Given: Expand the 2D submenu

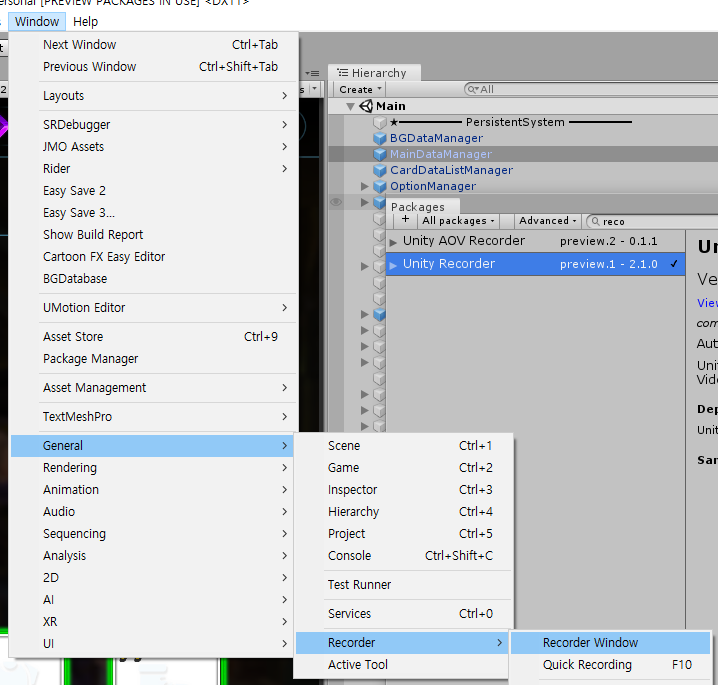Looking at the screenshot, I should pyautogui.click(x=153, y=577).
